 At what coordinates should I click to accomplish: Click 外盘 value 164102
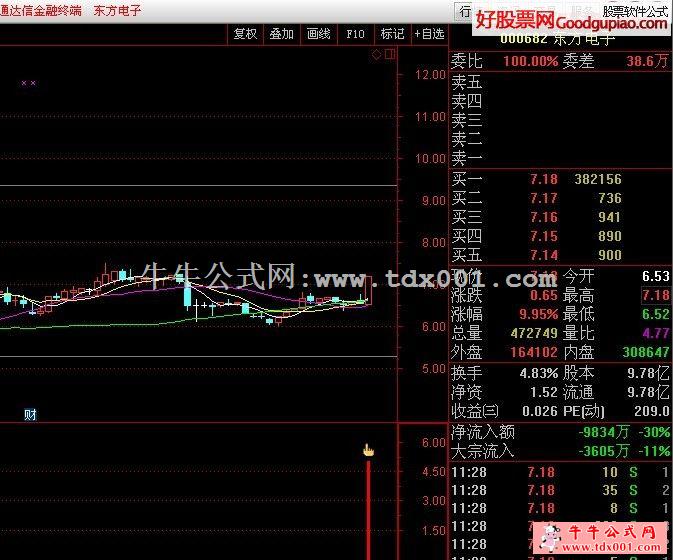point(534,352)
